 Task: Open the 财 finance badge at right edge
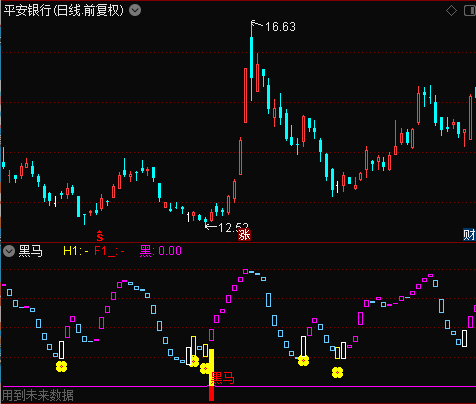point(469,235)
